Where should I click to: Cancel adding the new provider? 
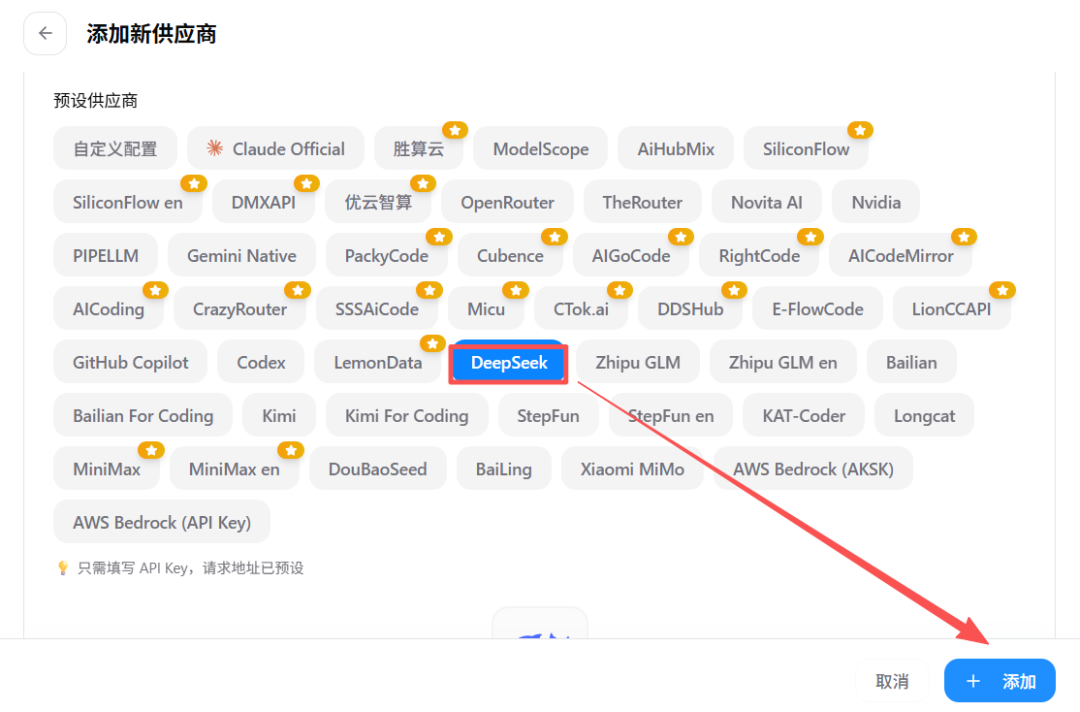point(892,681)
